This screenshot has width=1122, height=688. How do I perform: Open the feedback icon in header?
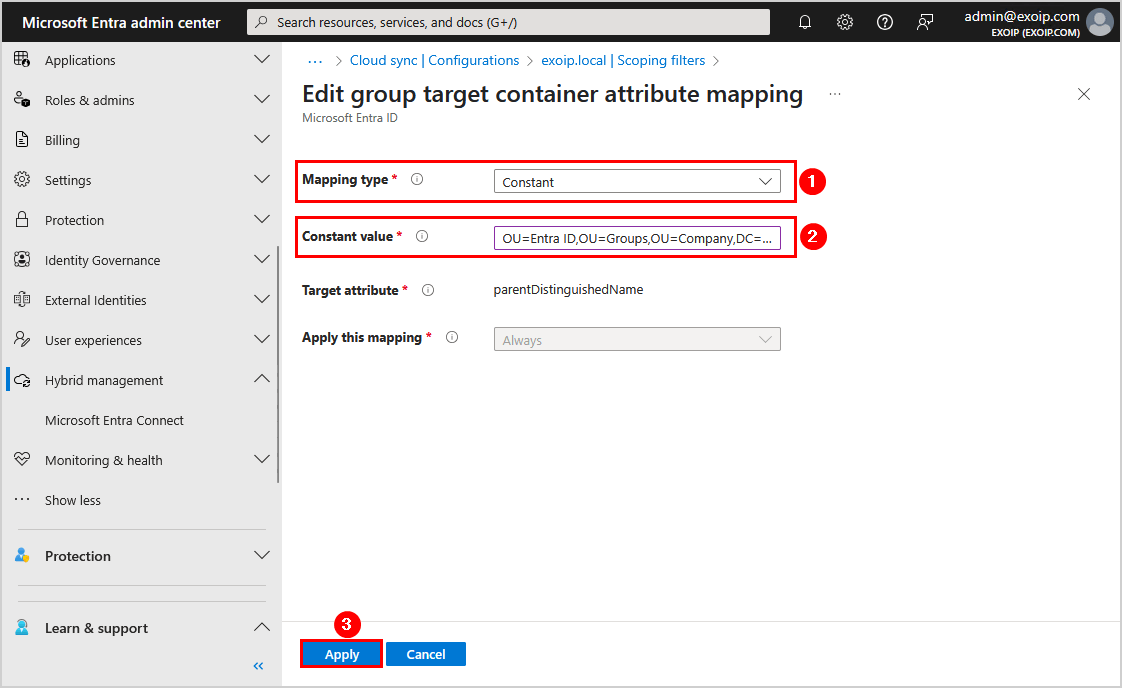point(925,22)
